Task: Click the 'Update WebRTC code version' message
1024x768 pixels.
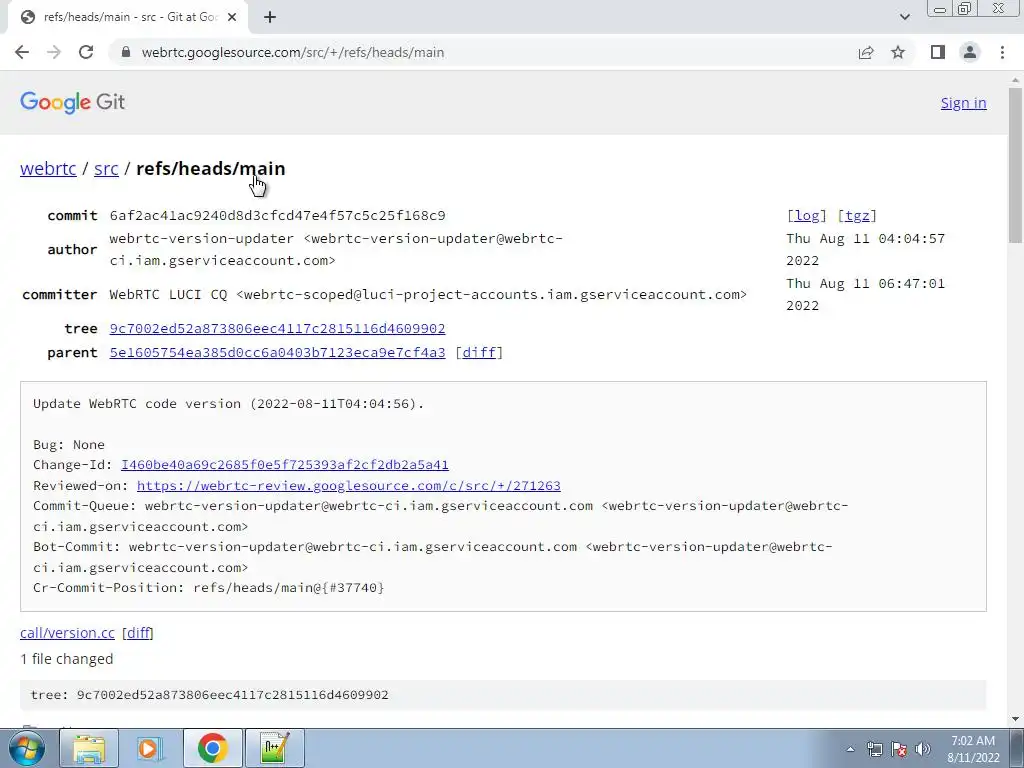Action: [x=228, y=404]
